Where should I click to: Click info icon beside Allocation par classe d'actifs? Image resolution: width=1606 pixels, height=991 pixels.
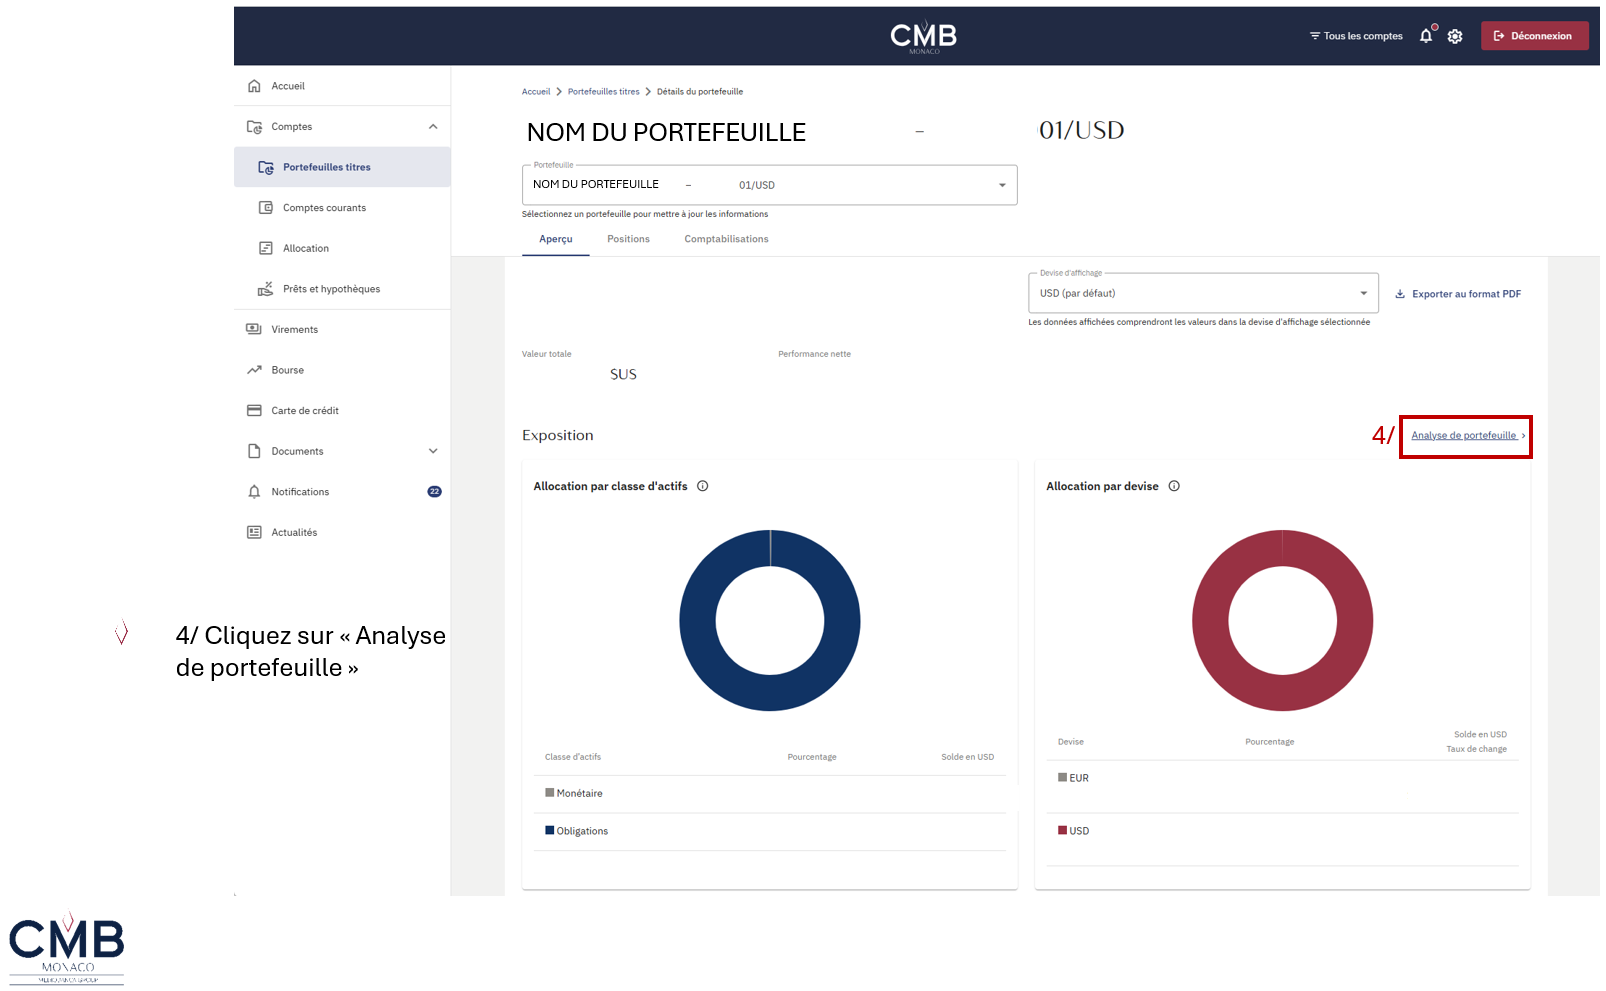click(703, 486)
